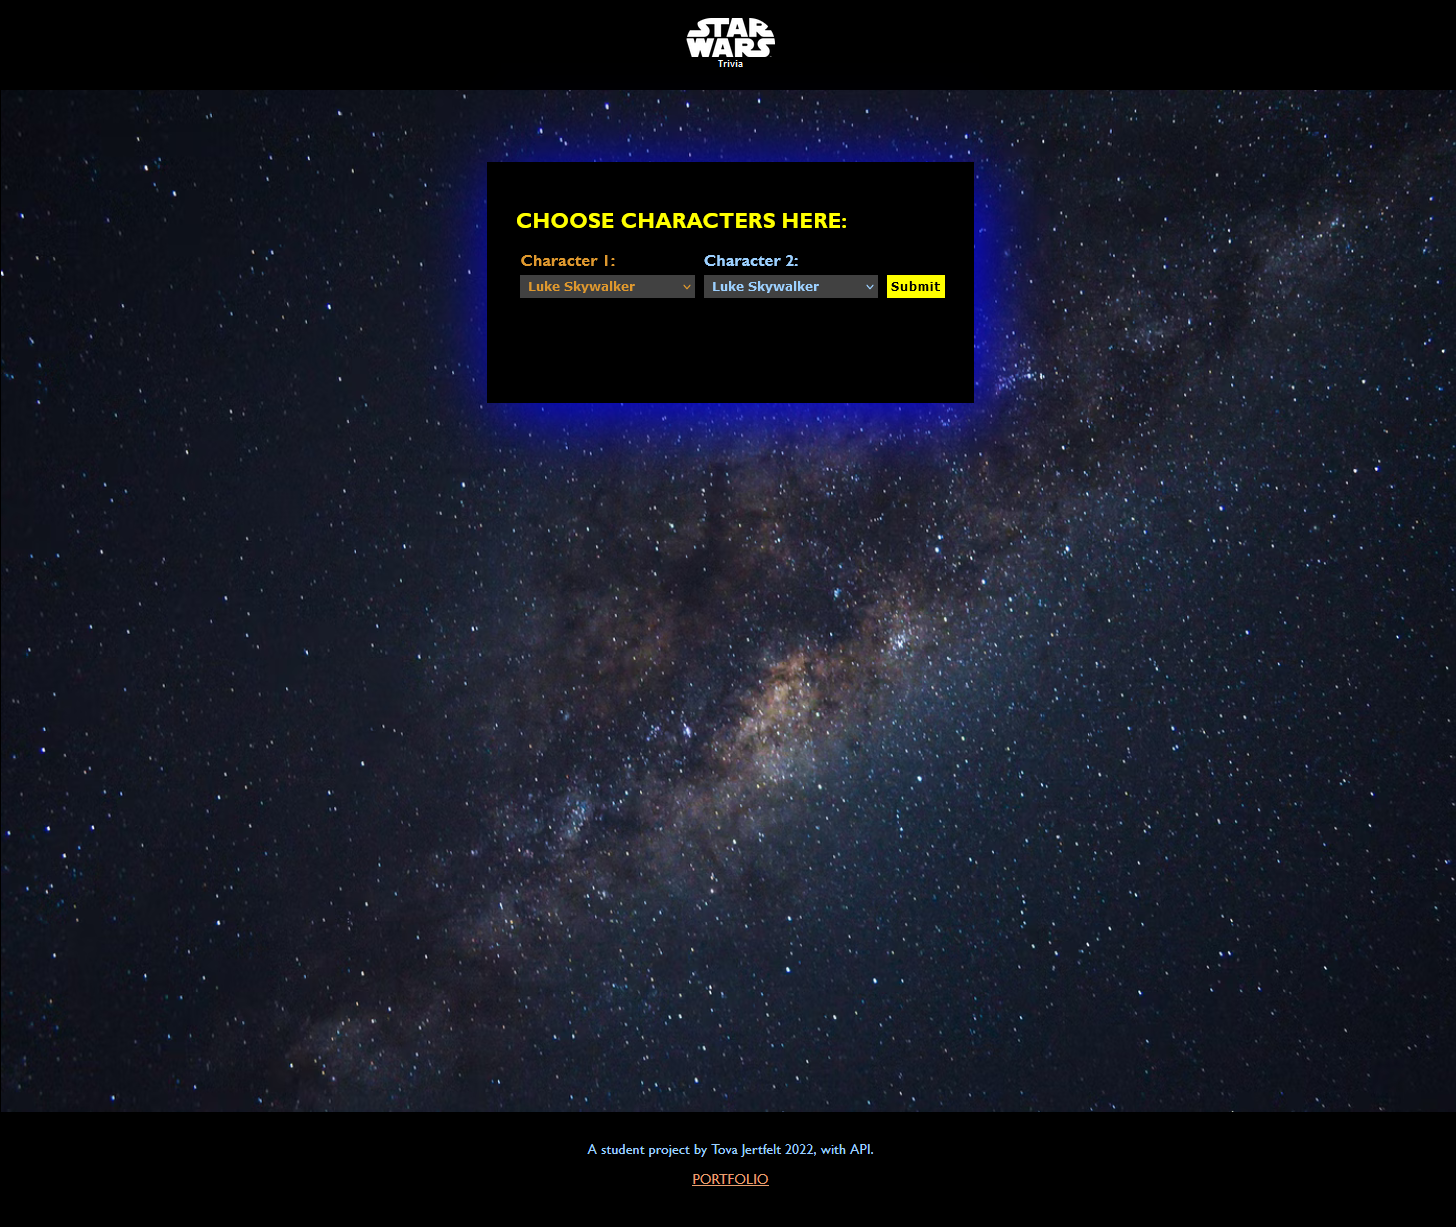This screenshot has width=1456, height=1227.
Task: Click the 'Character 1:' label
Action: coord(568,261)
